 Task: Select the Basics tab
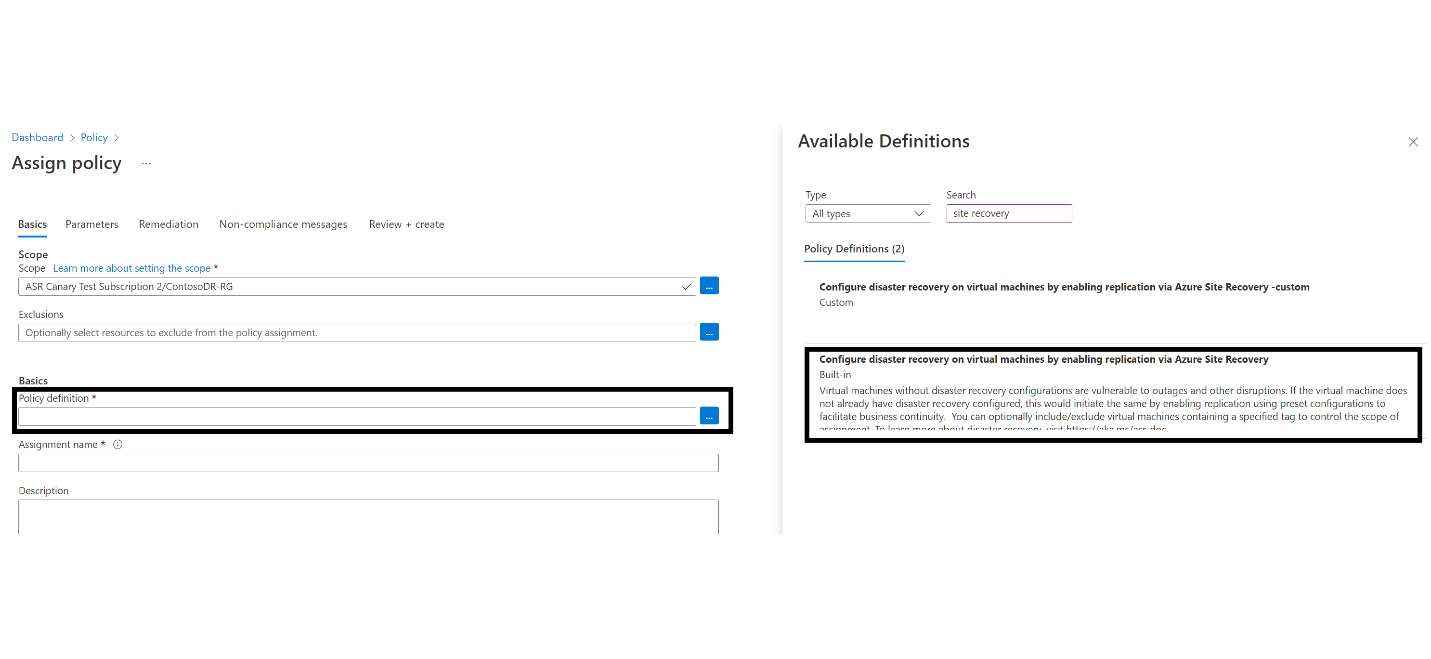coord(32,224)
